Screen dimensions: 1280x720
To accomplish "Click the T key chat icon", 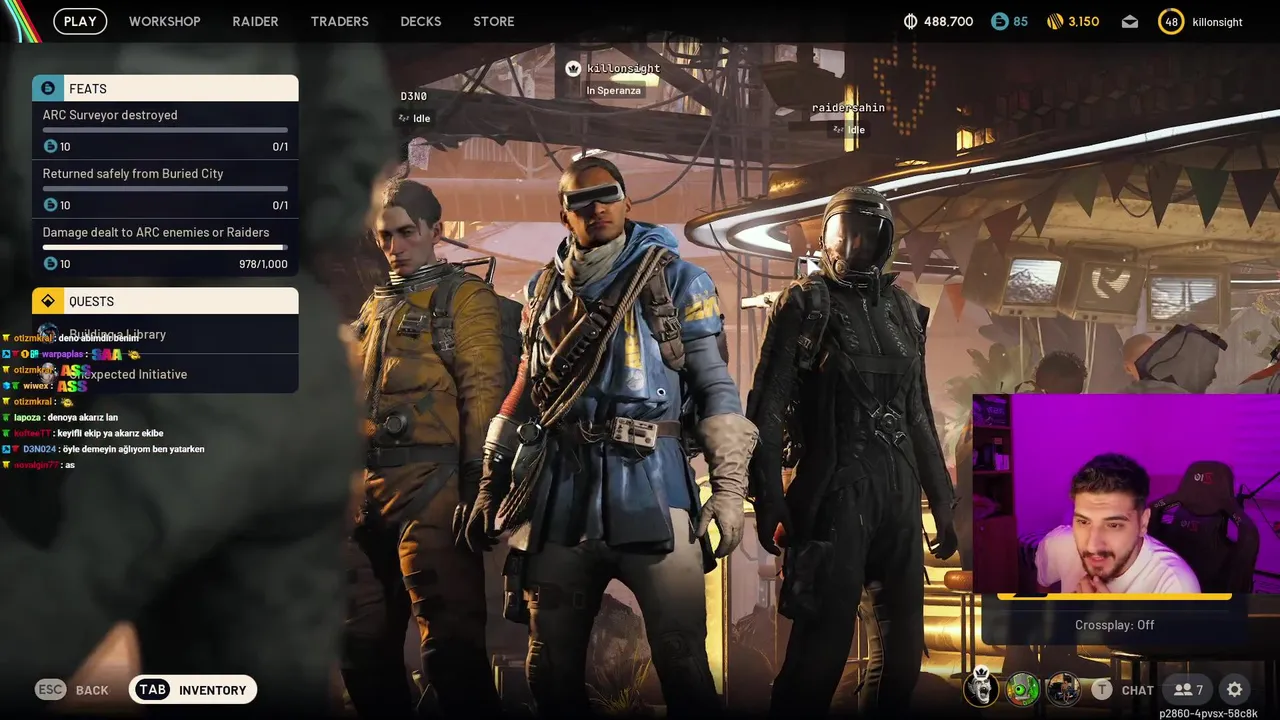I will tap(1101, 690).
